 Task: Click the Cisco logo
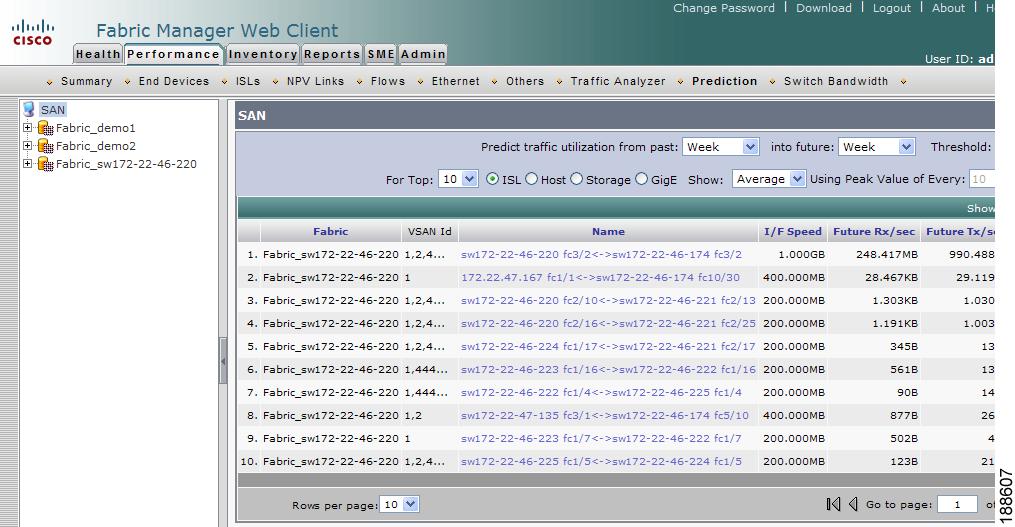(32, 32)
